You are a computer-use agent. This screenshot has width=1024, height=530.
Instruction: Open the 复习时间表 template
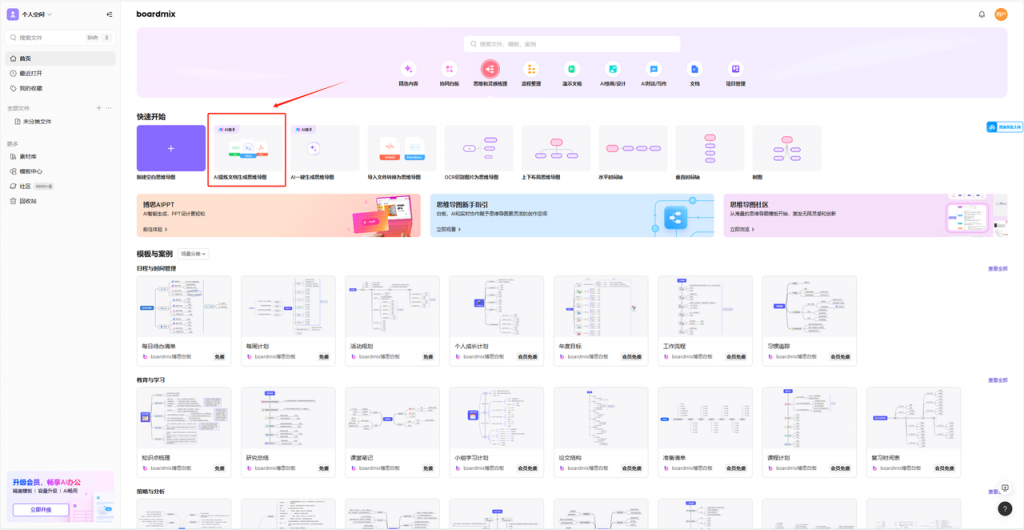click(914, 432)
